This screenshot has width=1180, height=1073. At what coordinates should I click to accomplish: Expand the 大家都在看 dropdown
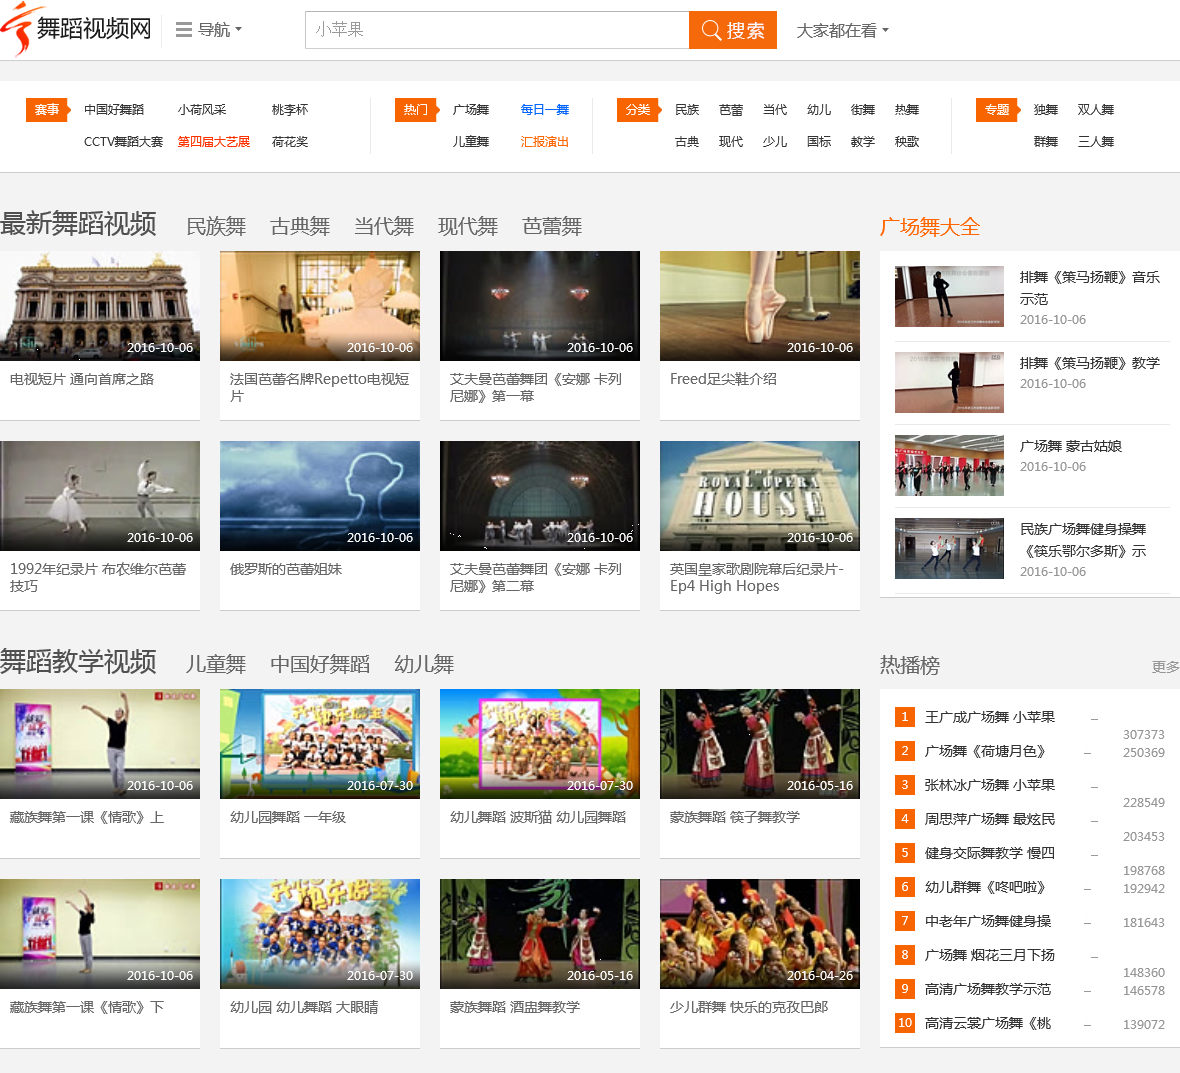(x=842, y=31)
